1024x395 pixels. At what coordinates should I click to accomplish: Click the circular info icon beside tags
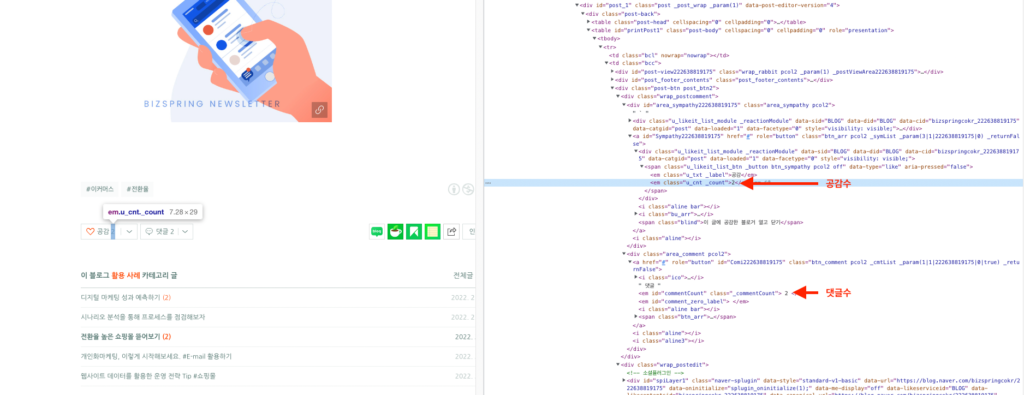[455, 189]
